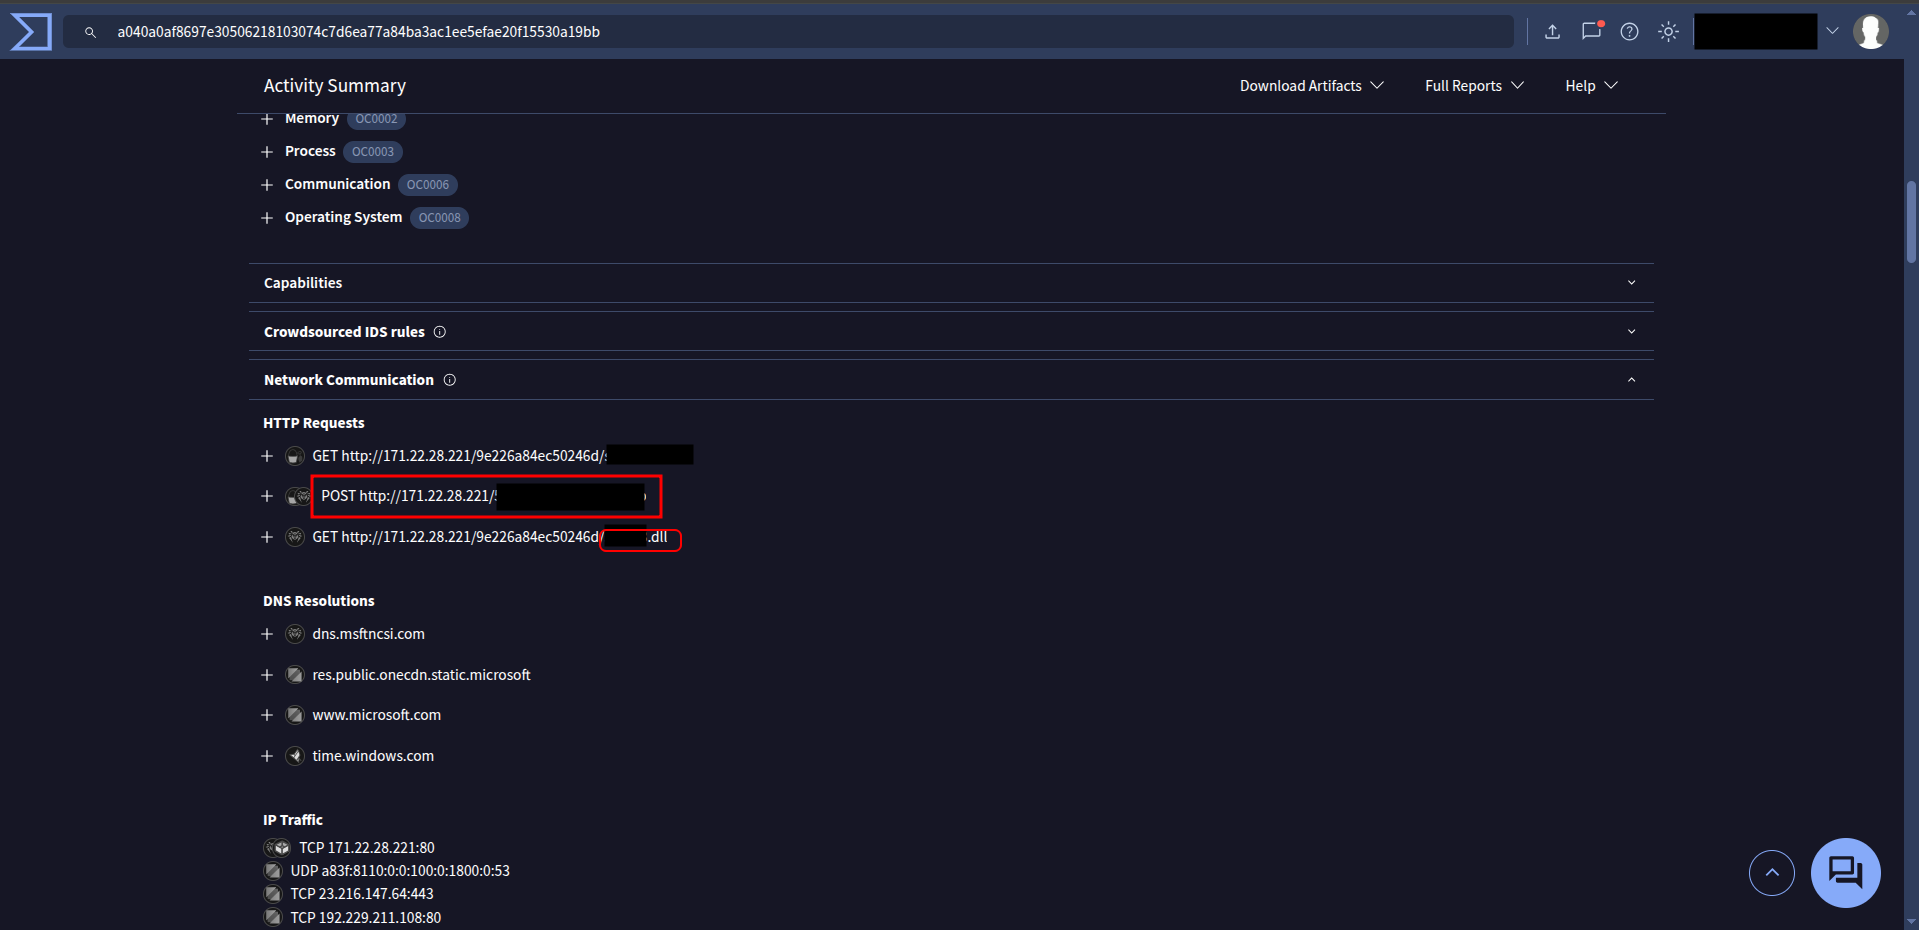Open the user profile avatar
Image resolution: width=1919 pixels, height=930 pixels.
[1870, 31]
